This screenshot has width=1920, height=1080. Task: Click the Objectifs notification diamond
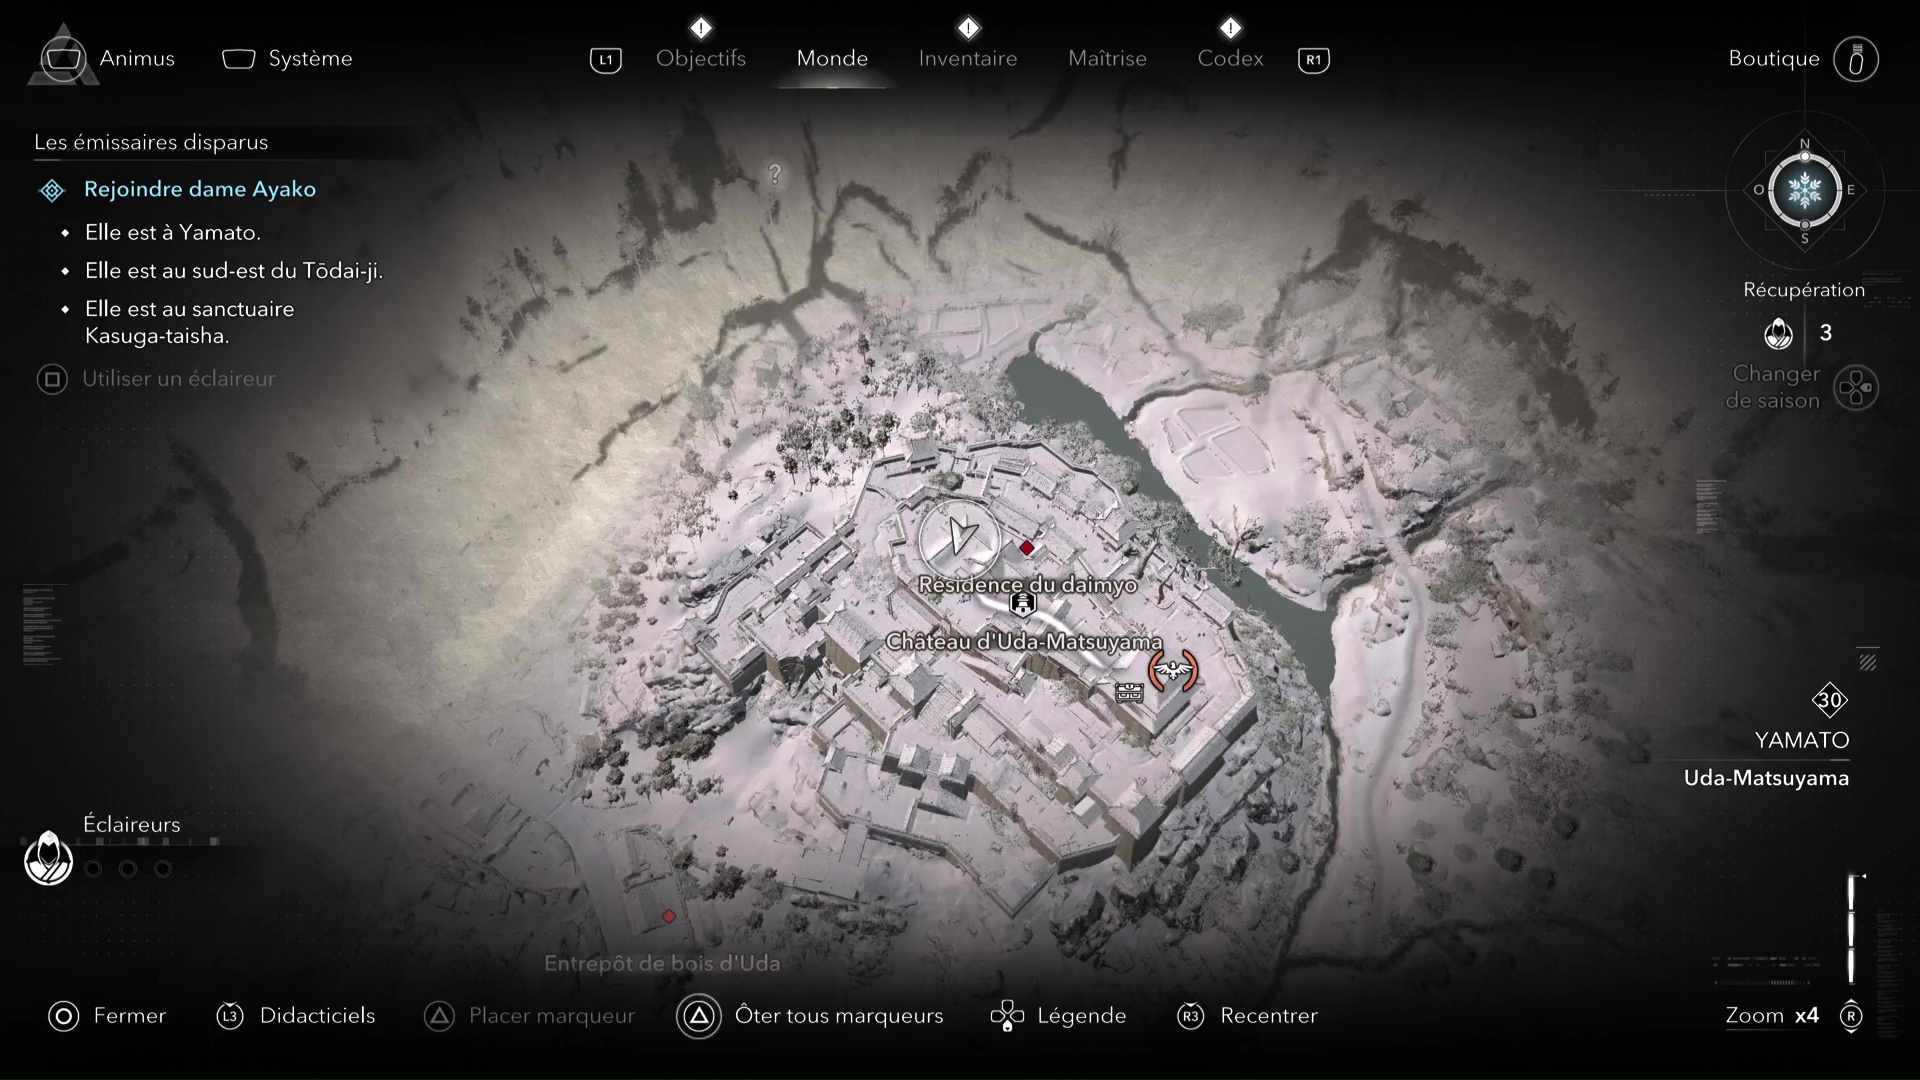701,27
